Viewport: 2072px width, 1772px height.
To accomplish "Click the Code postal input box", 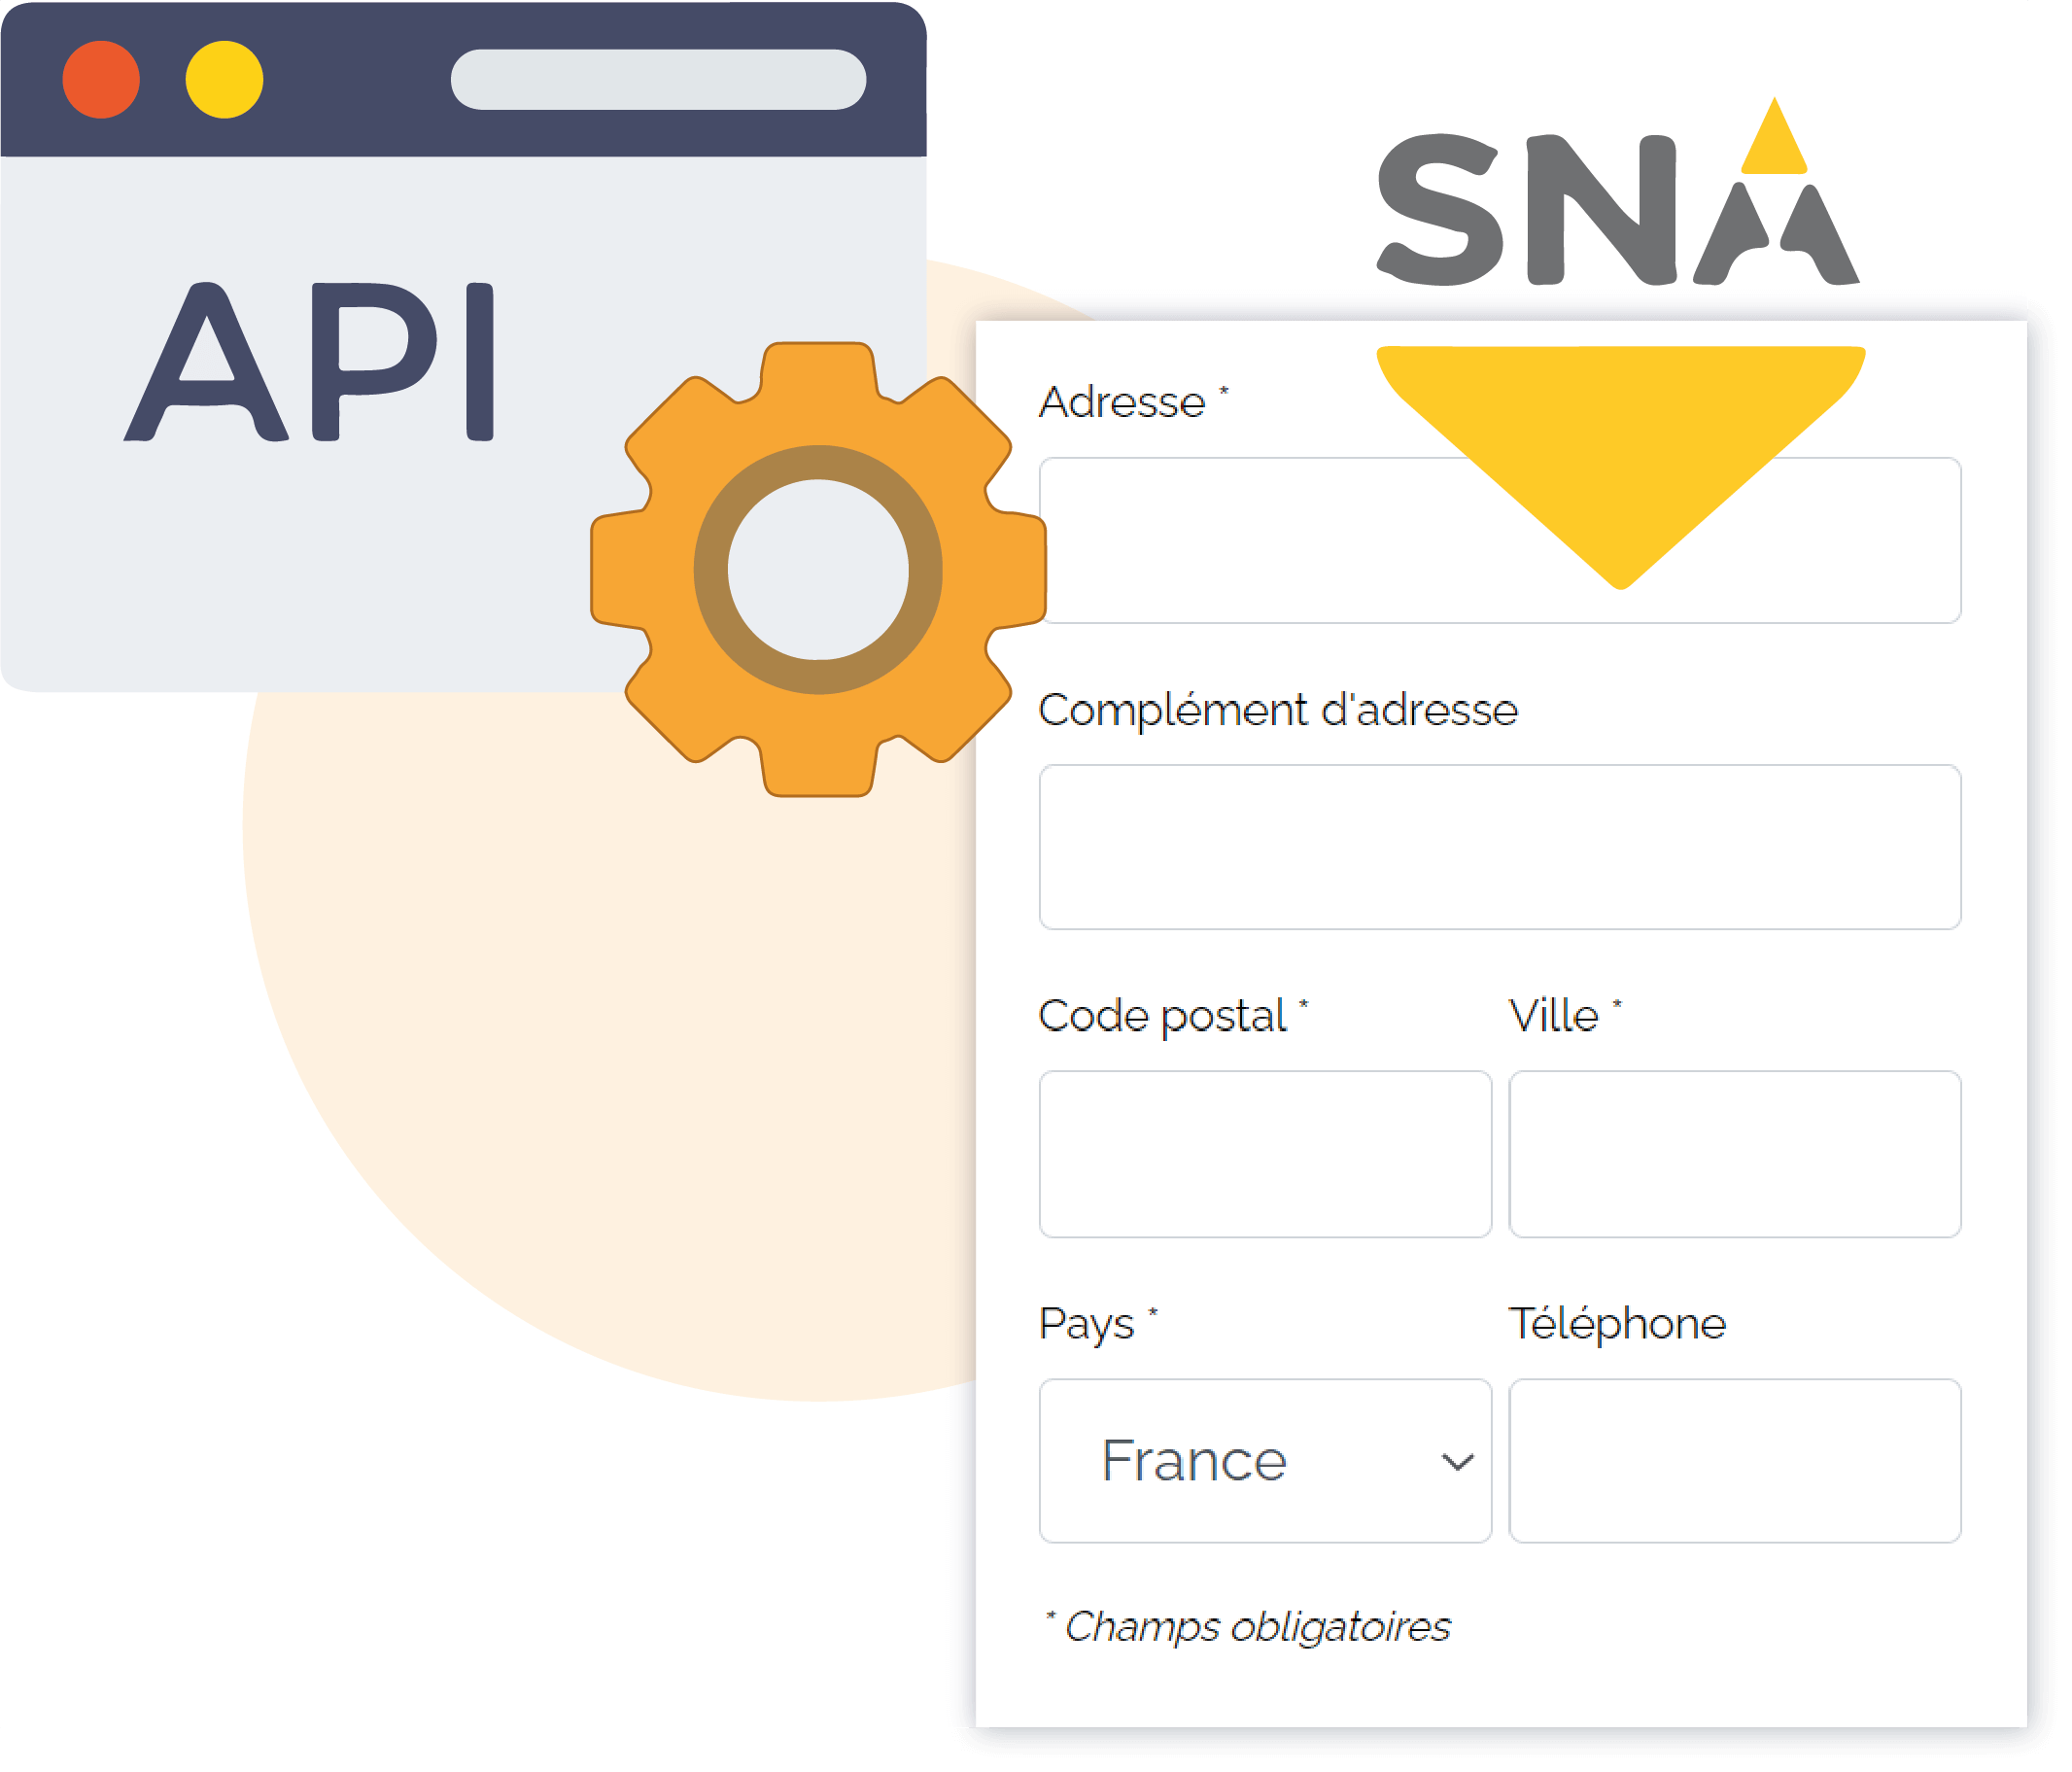I will click(1265, 1154).
